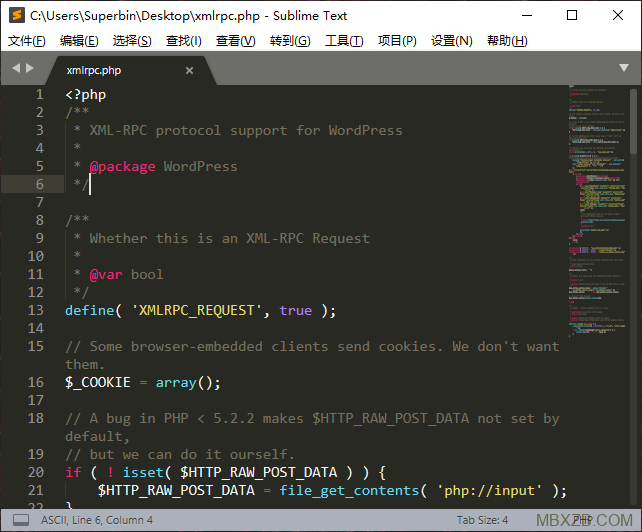This screenshot has width=642, height=532.
Task: Open the 查看(V) menu
Action: click(x=236, y=41)
